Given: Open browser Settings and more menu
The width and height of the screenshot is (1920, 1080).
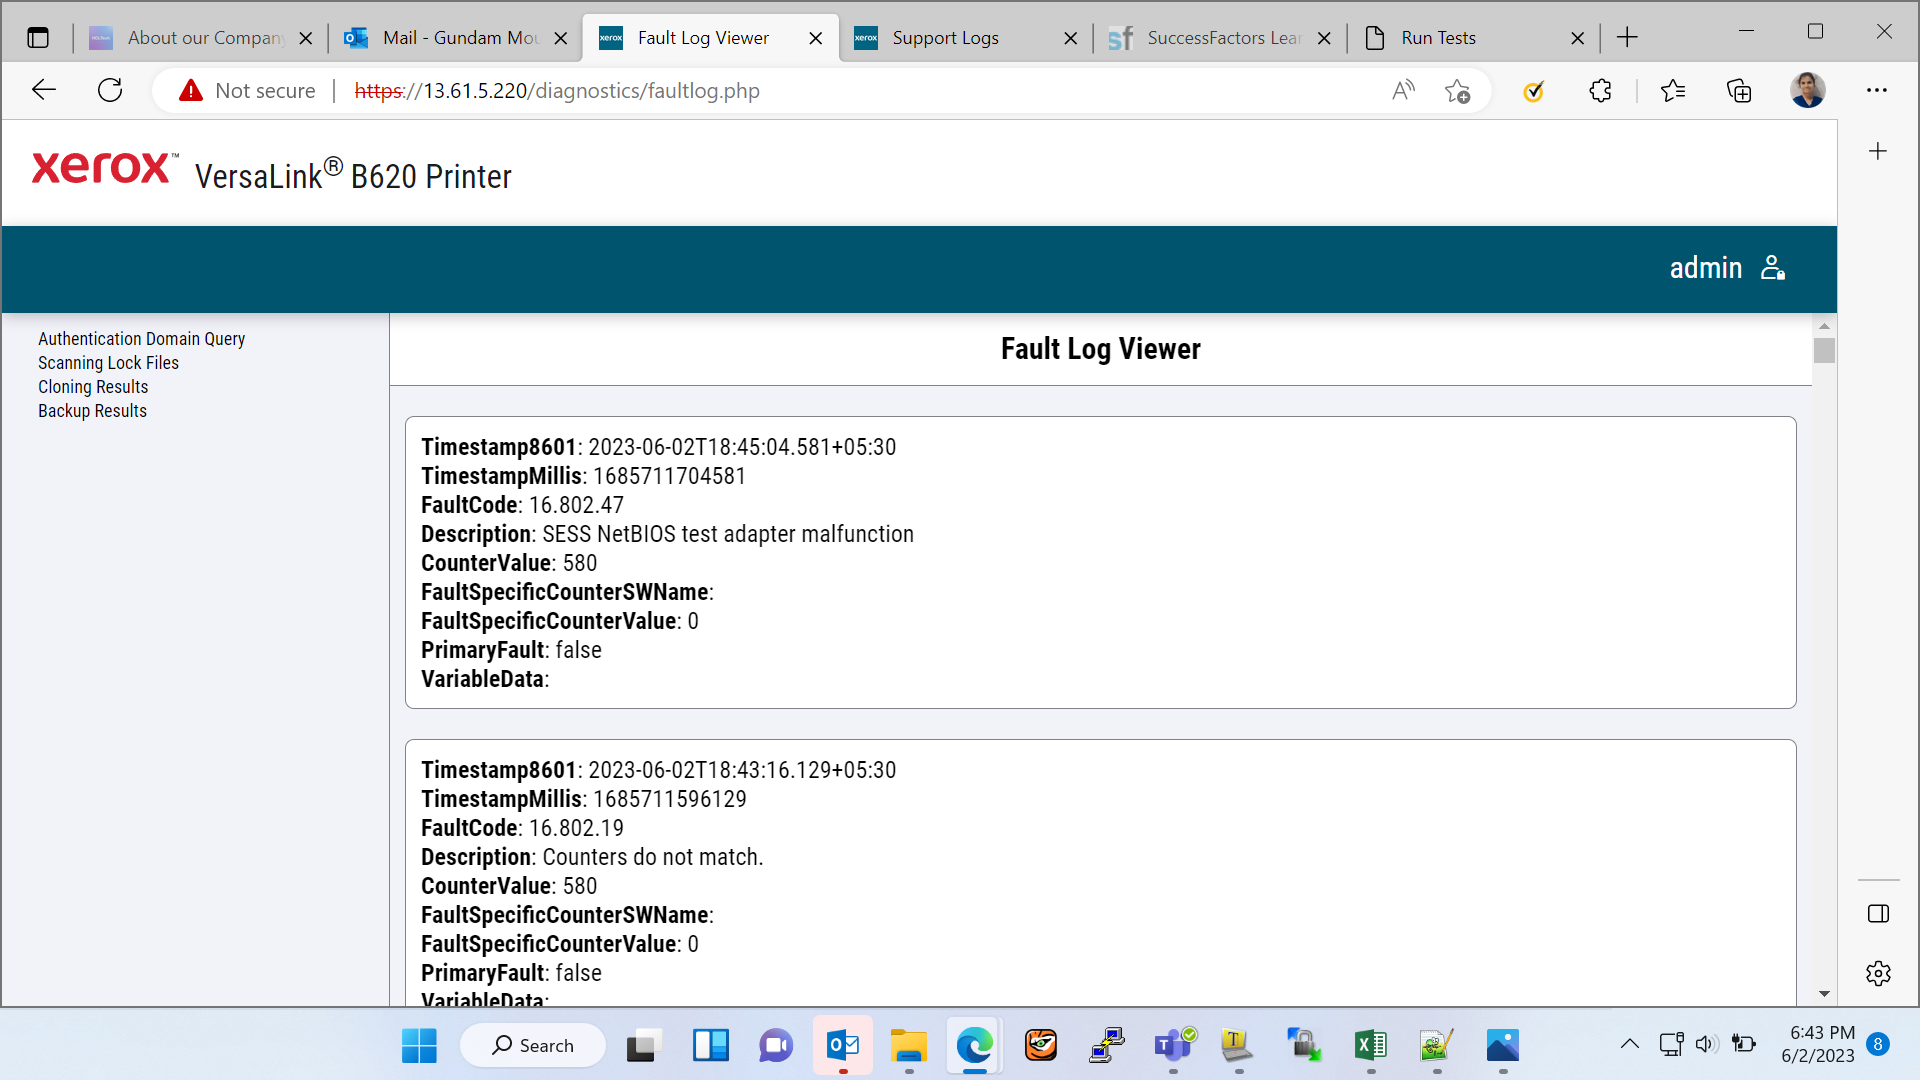Looking at the screenshot, I should (x=1877, y=91).
